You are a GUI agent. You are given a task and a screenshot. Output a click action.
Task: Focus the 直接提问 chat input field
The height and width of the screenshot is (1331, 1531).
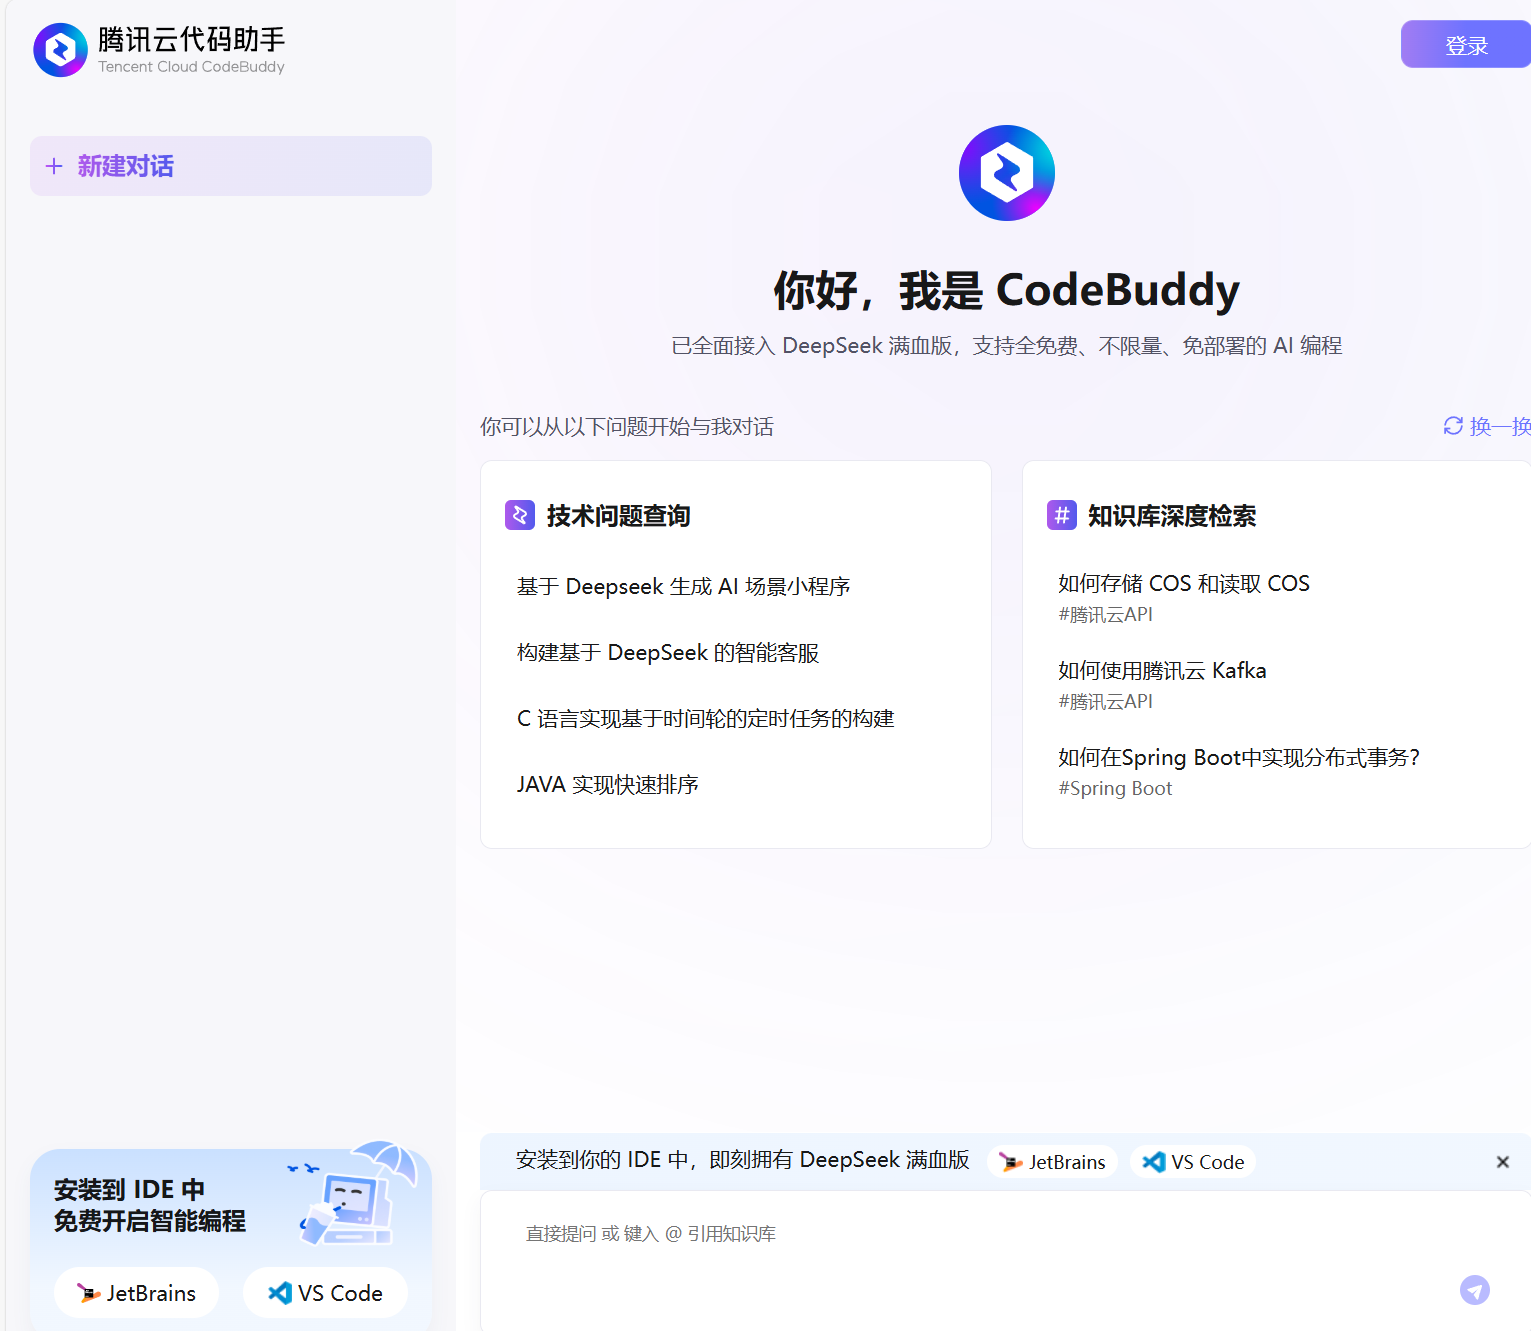tap(1005, 1260)
